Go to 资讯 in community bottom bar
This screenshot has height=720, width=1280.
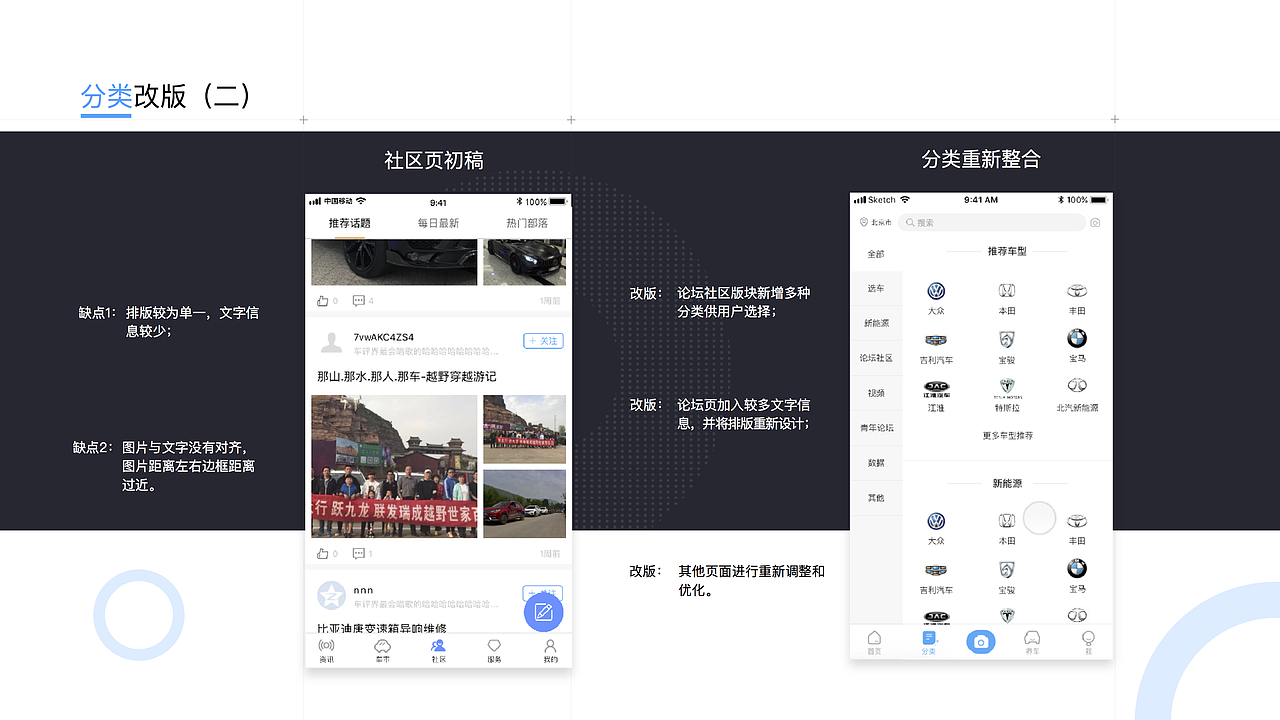(x=327, y=651)
